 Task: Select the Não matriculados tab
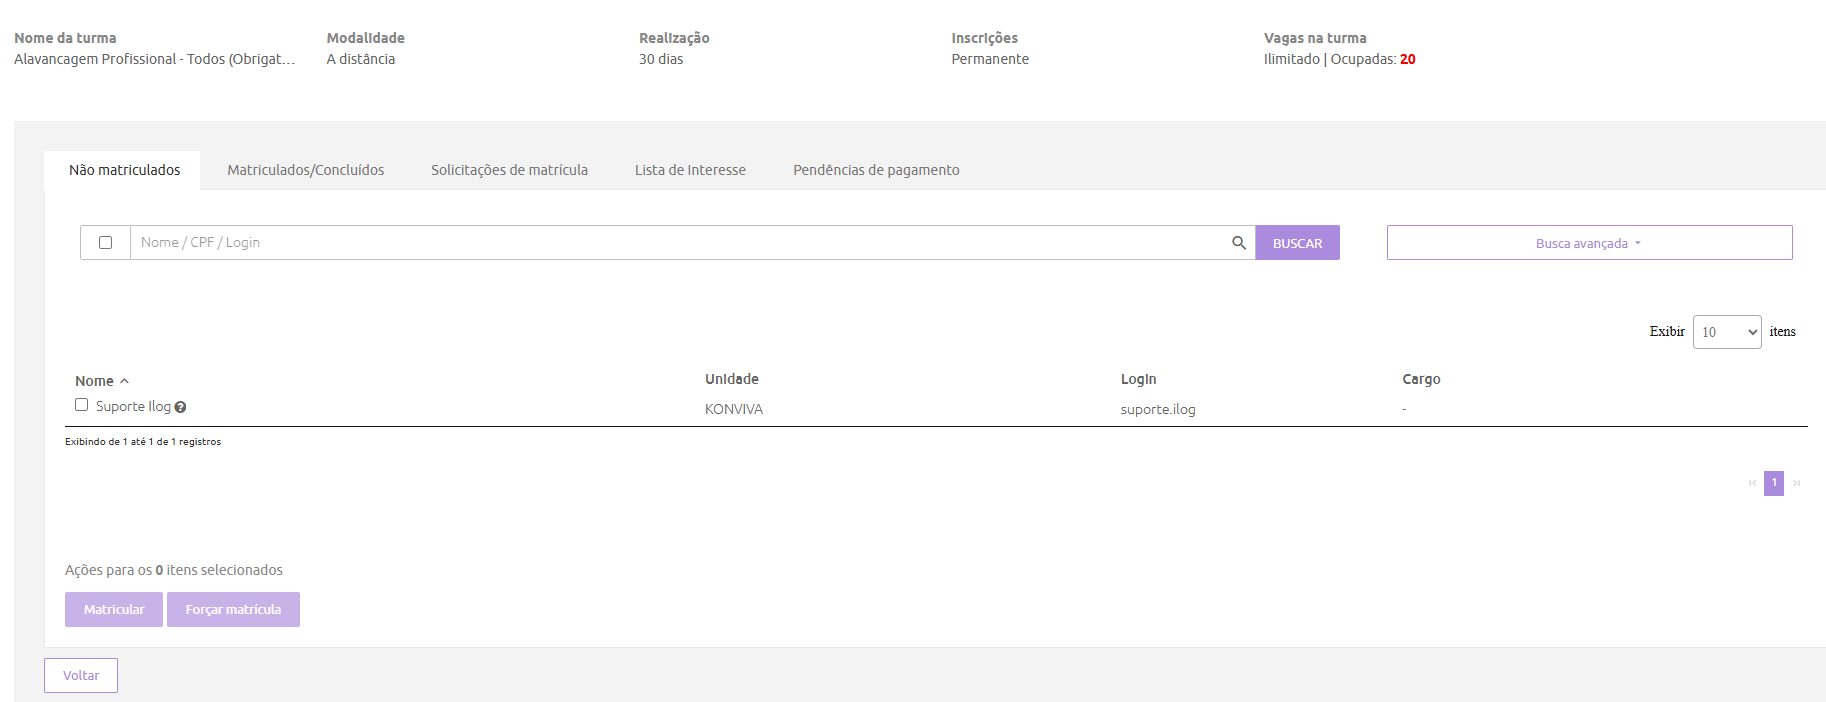[124, 170]
